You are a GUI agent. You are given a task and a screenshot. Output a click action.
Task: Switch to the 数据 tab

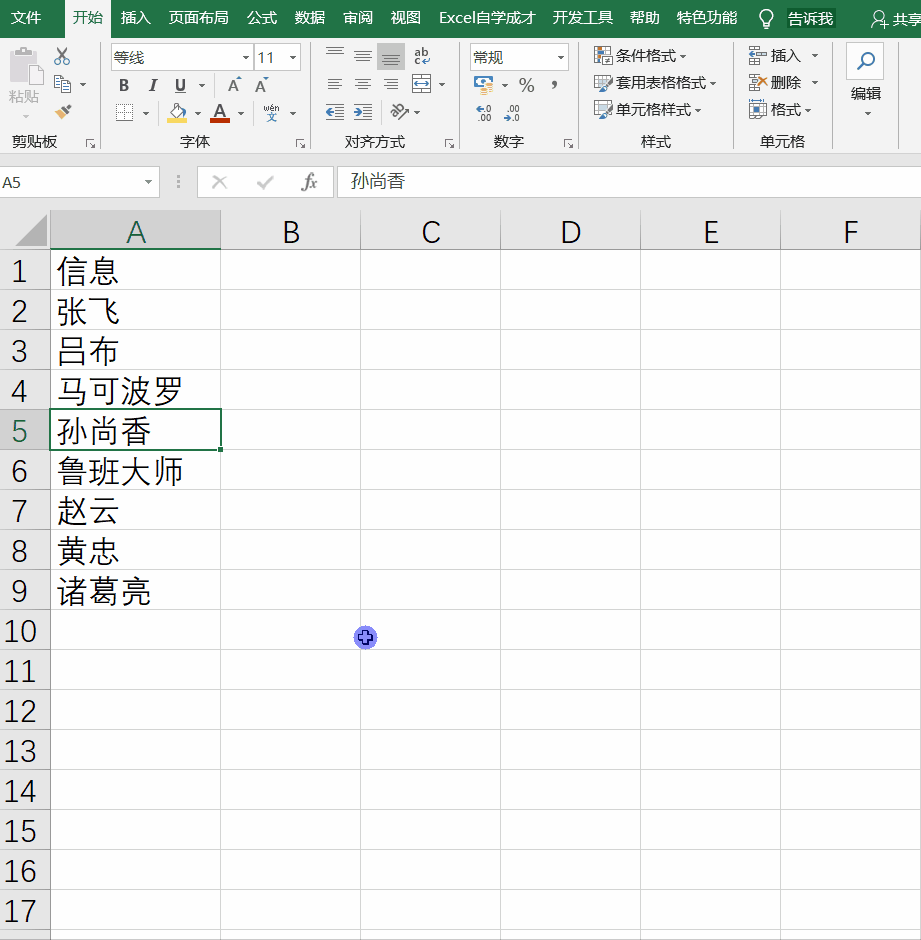click(x=310, y=18)
